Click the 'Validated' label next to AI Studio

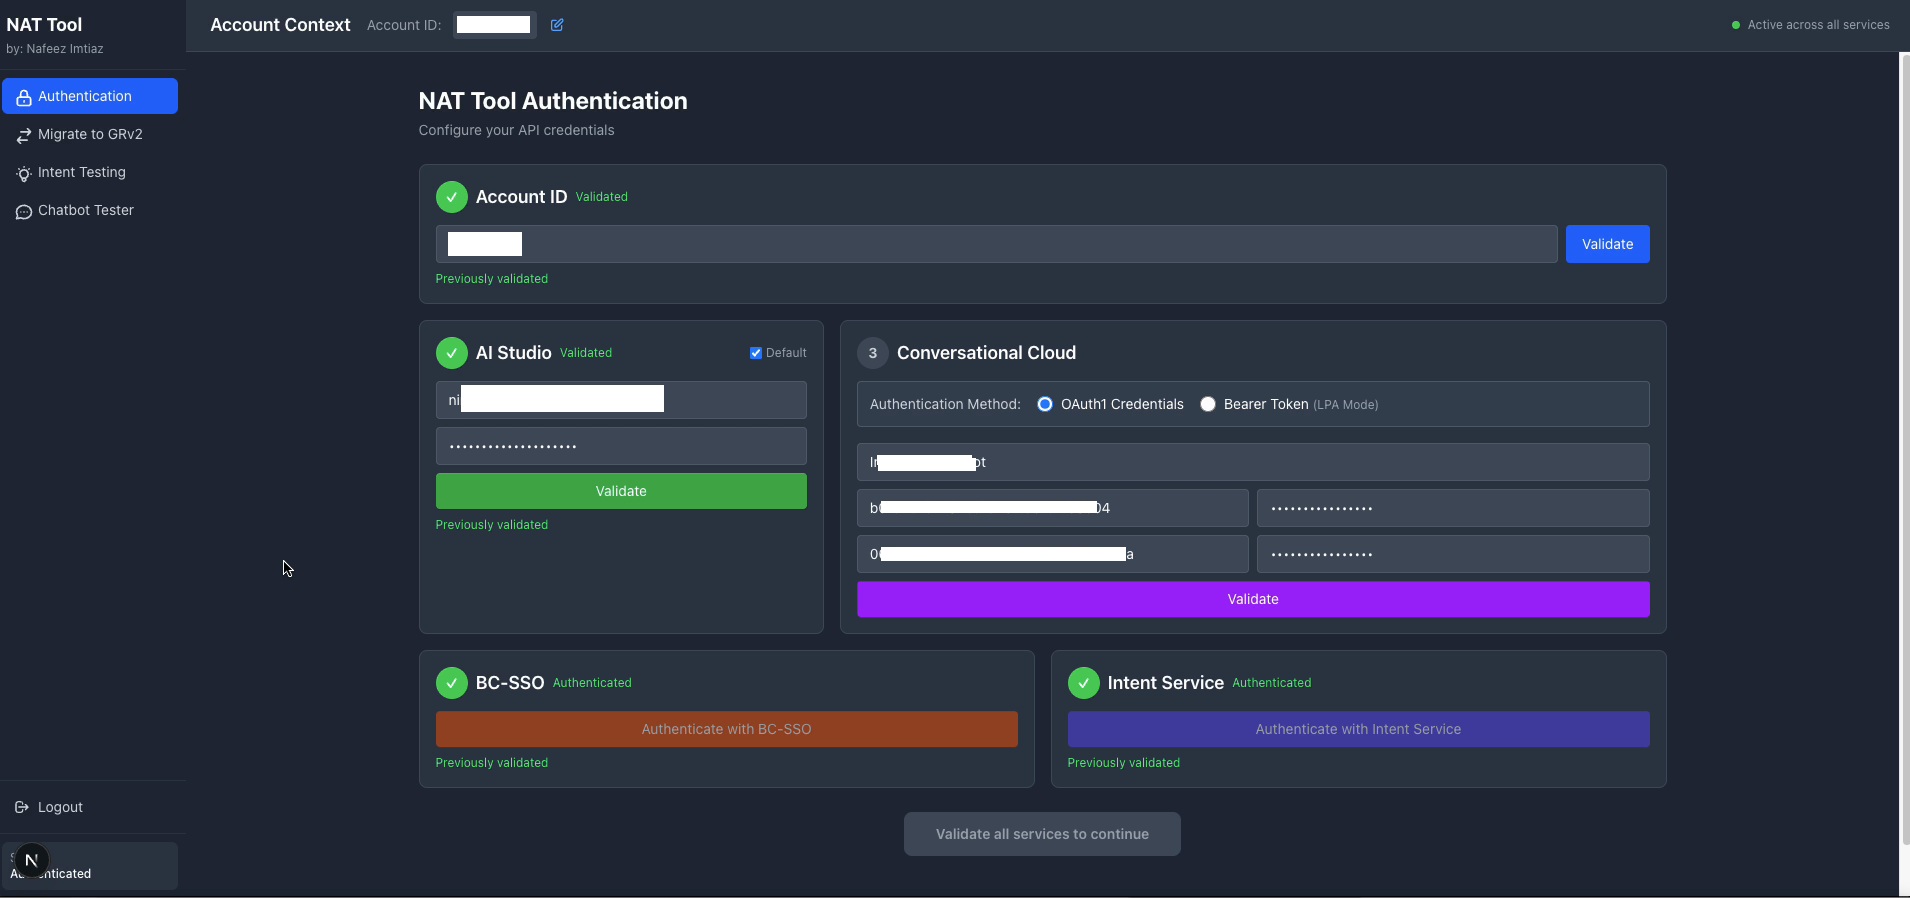[586, 353]
